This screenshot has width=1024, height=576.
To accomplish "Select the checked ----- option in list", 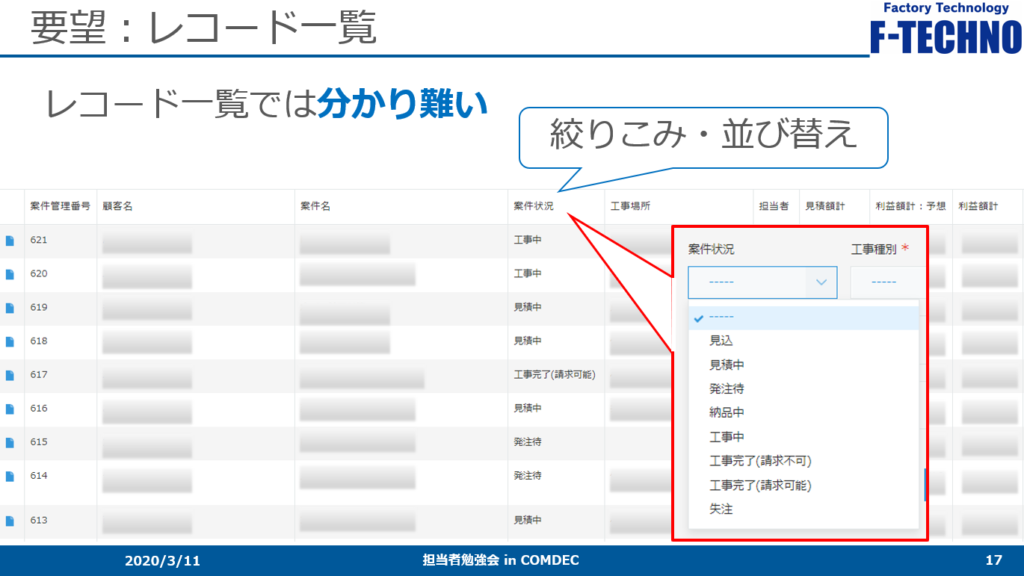I will 803,317.
